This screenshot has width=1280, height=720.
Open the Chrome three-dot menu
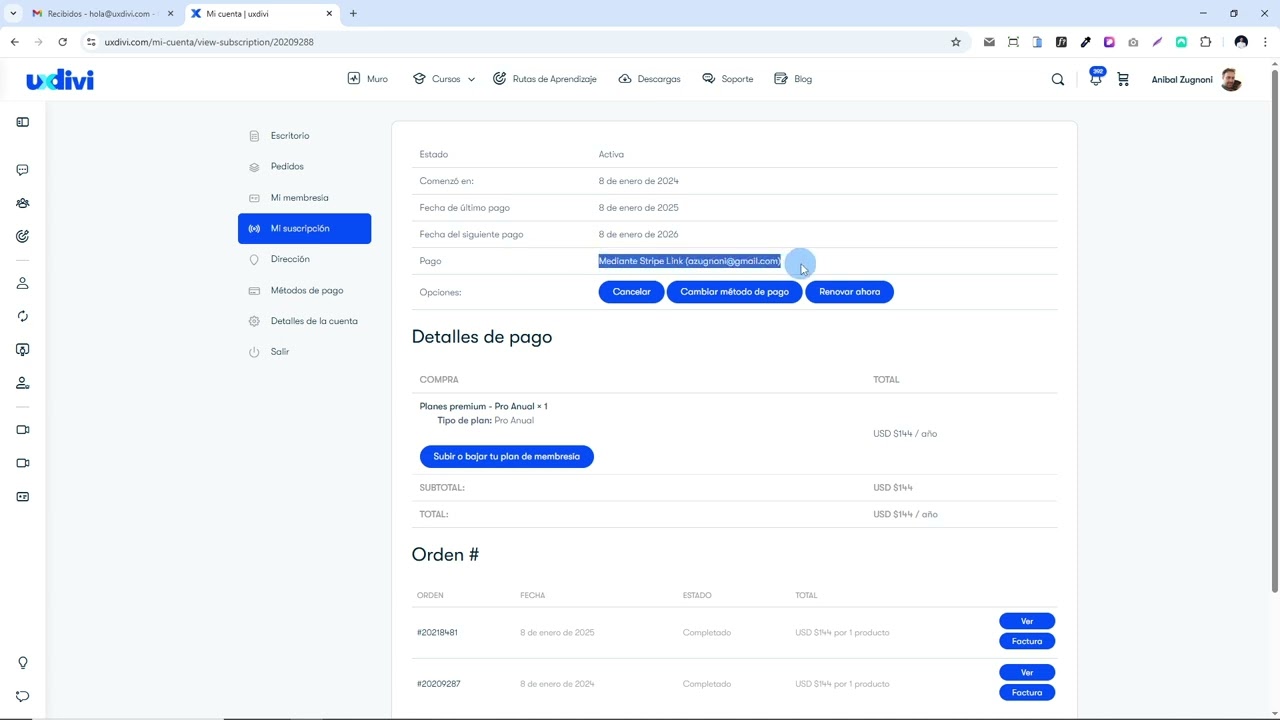pyautogui.click(x=1266, y=42)
